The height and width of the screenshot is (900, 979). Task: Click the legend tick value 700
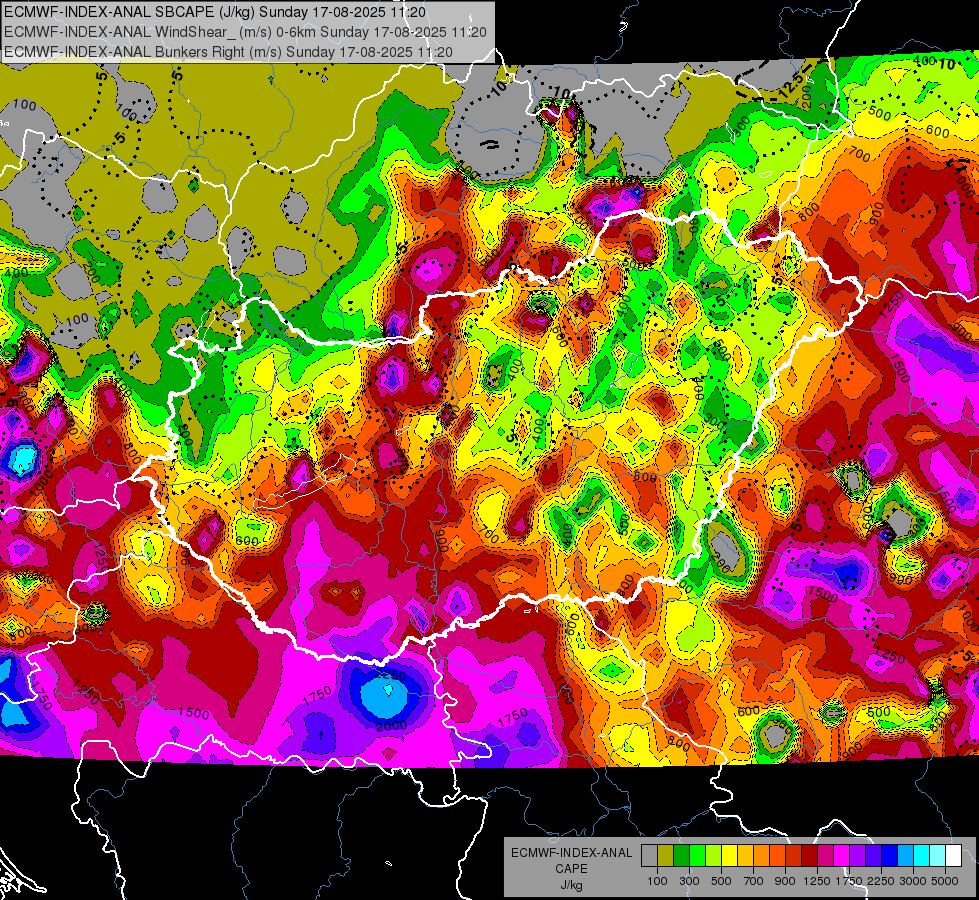coord(754,881)
